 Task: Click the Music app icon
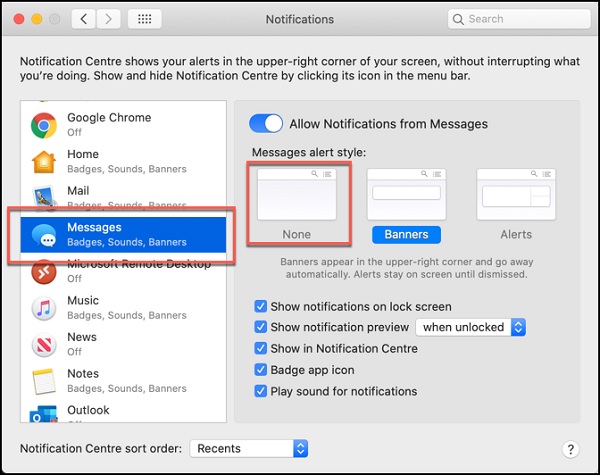pyautogui.click(x=43, y=308)
